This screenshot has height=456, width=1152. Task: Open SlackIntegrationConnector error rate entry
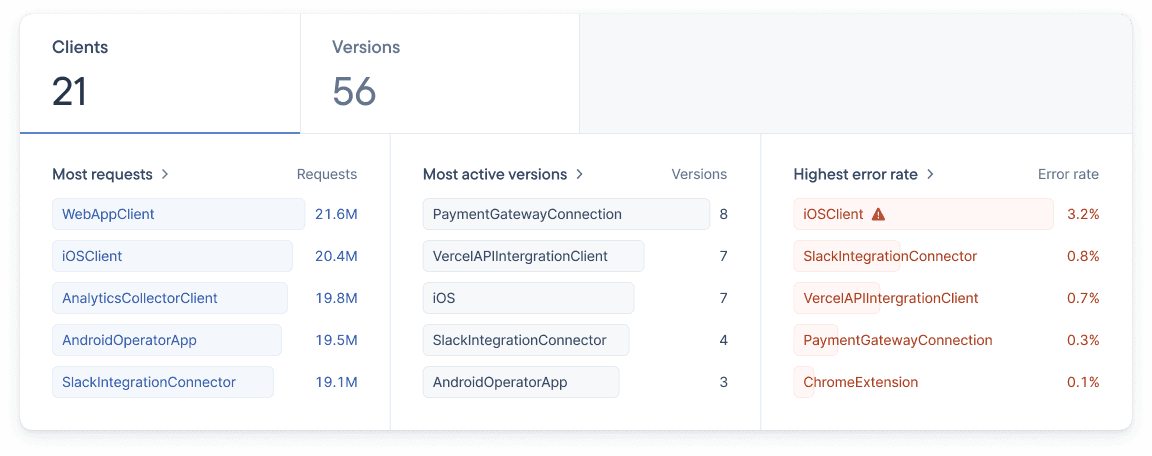(x=890, y=256)
